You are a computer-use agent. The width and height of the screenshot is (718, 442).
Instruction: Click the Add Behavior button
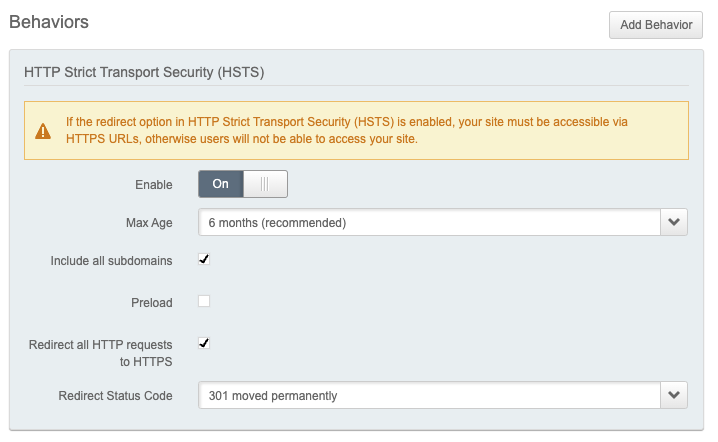(655, 25)
